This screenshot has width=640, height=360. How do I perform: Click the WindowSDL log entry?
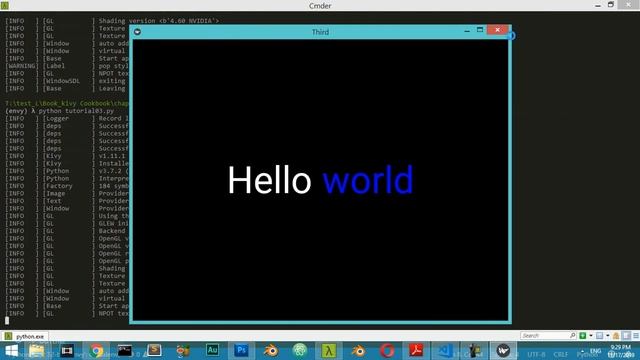(67, 81)
